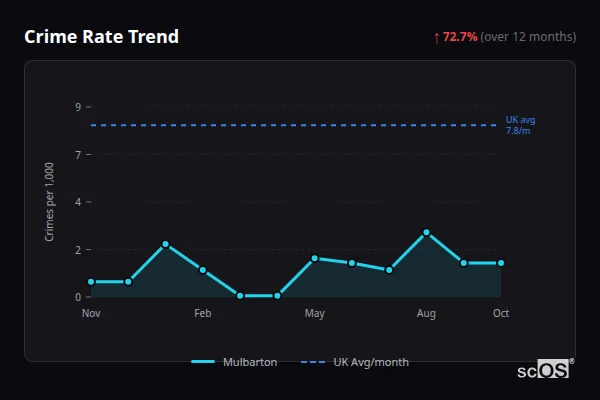Select the October data point at line end
The height and width of the screenshot is (400, 600).
501,263
